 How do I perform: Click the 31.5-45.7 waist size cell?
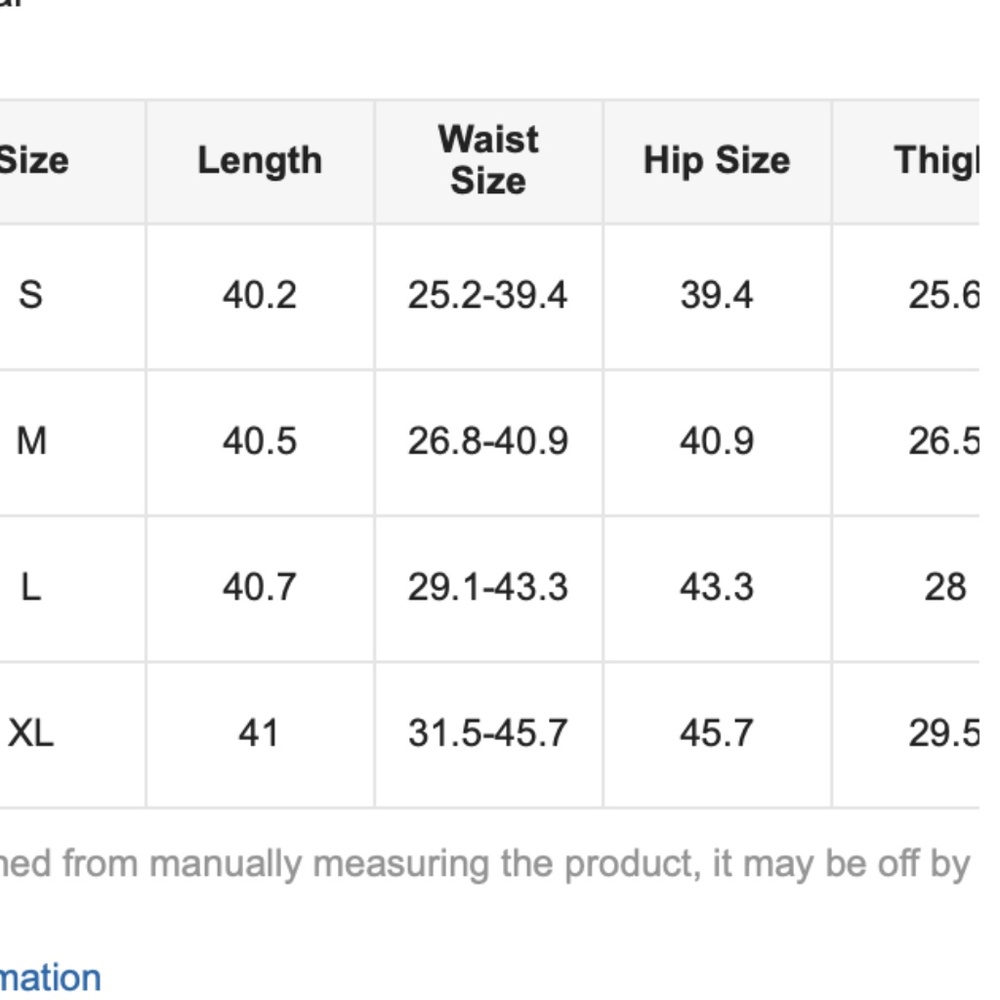tap(487, 733)
